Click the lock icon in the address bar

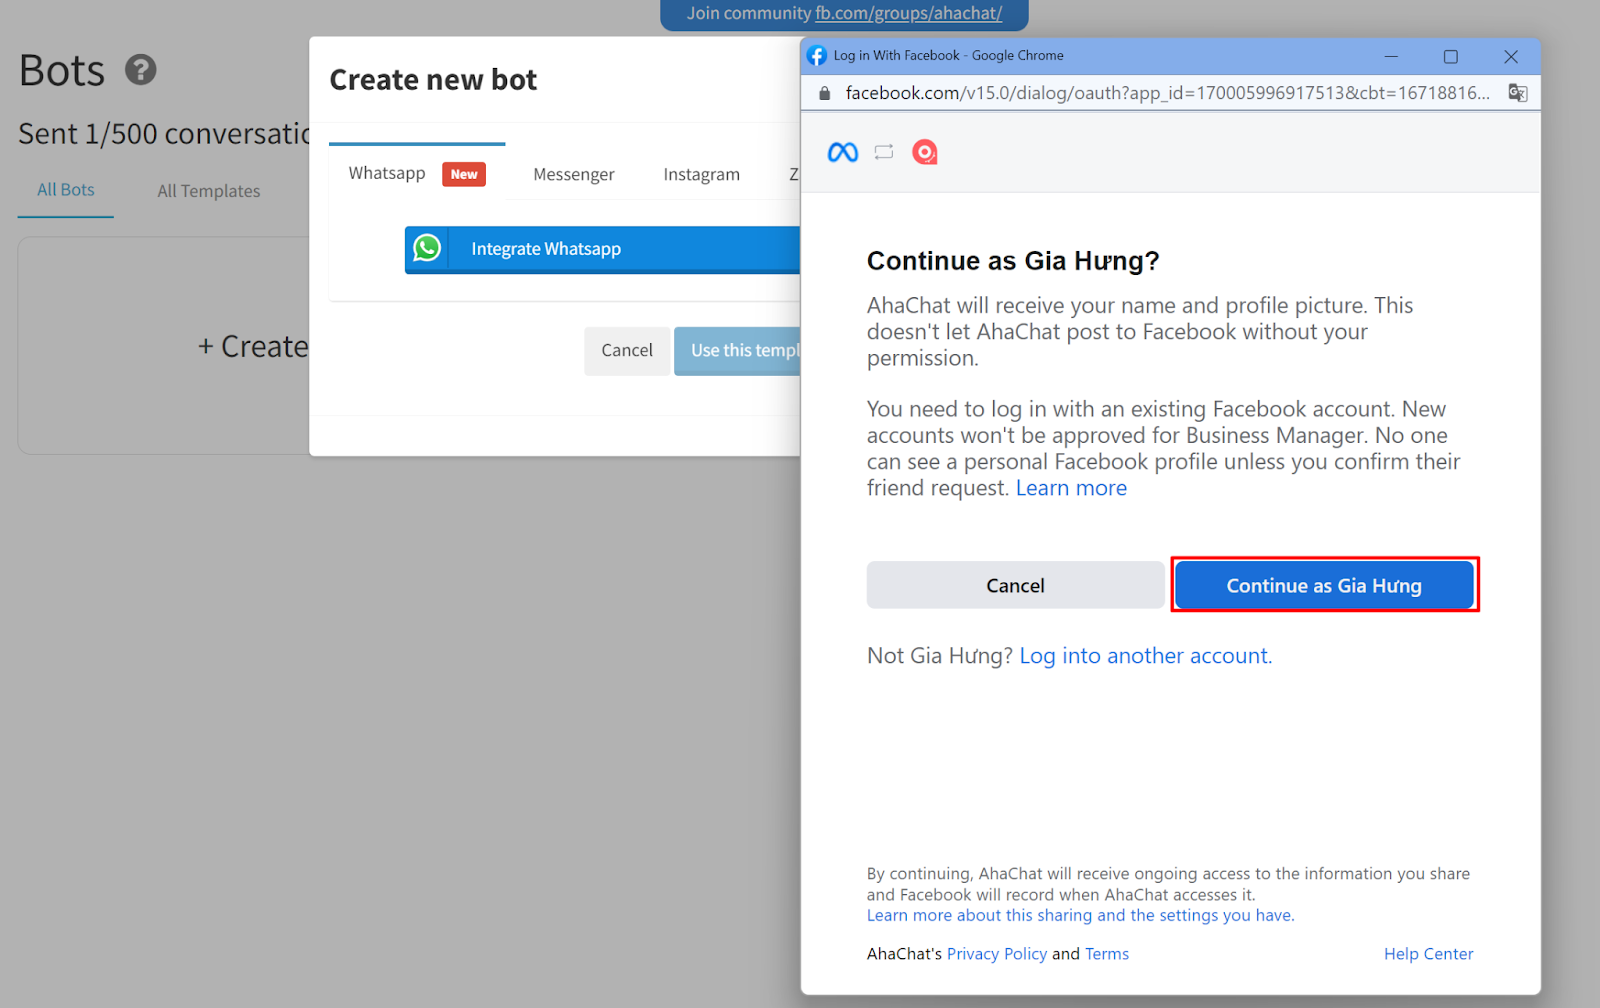click(x=824, y=93)
